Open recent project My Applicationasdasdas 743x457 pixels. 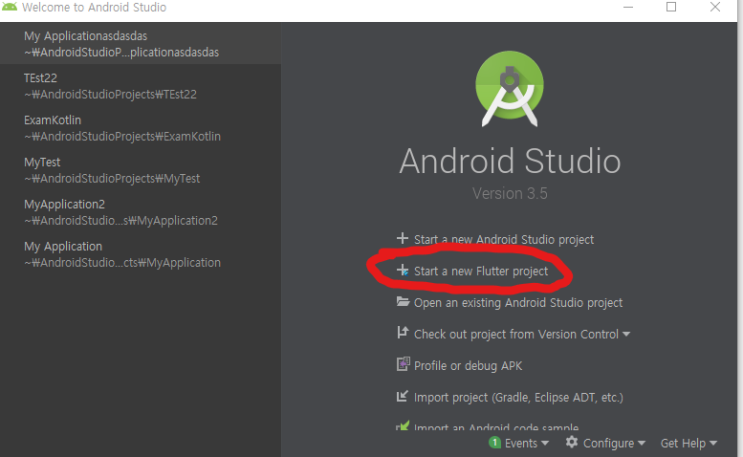140,44
